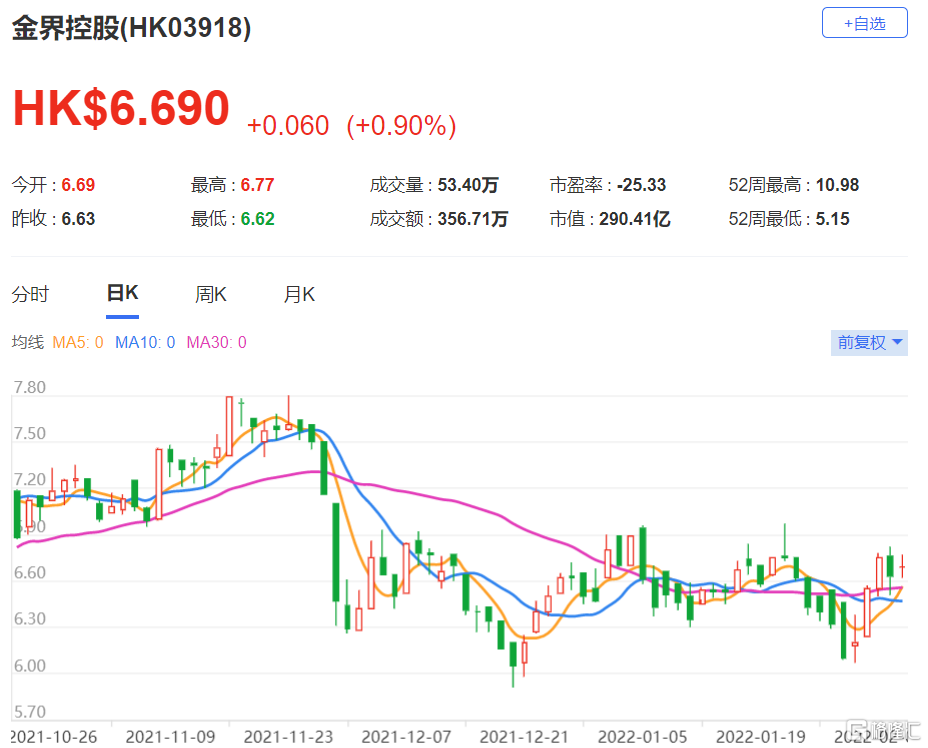Click the 2021-11-23 date axis label
This screenshot has width=928, height=748.
285,737
